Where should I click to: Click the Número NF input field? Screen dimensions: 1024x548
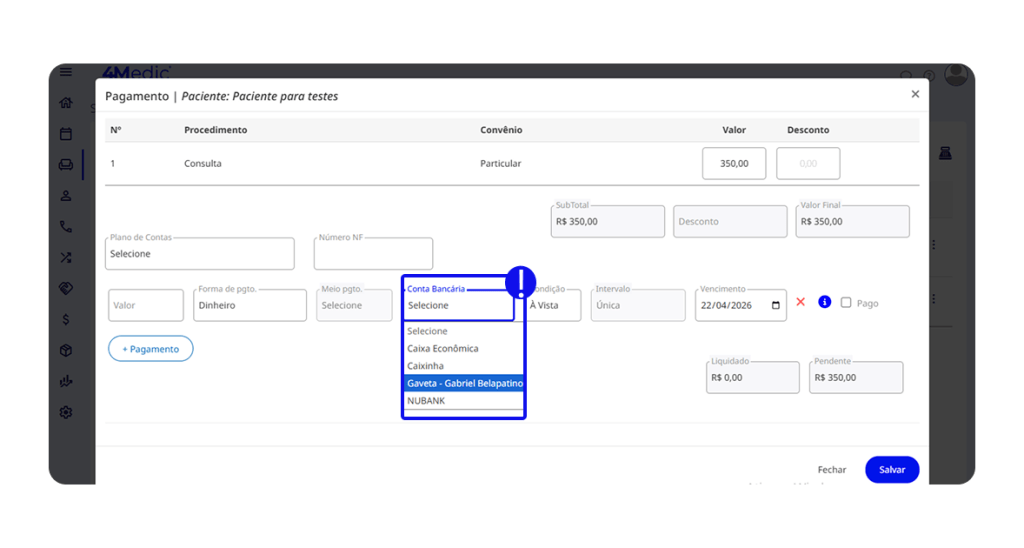[x=373, y=254]
